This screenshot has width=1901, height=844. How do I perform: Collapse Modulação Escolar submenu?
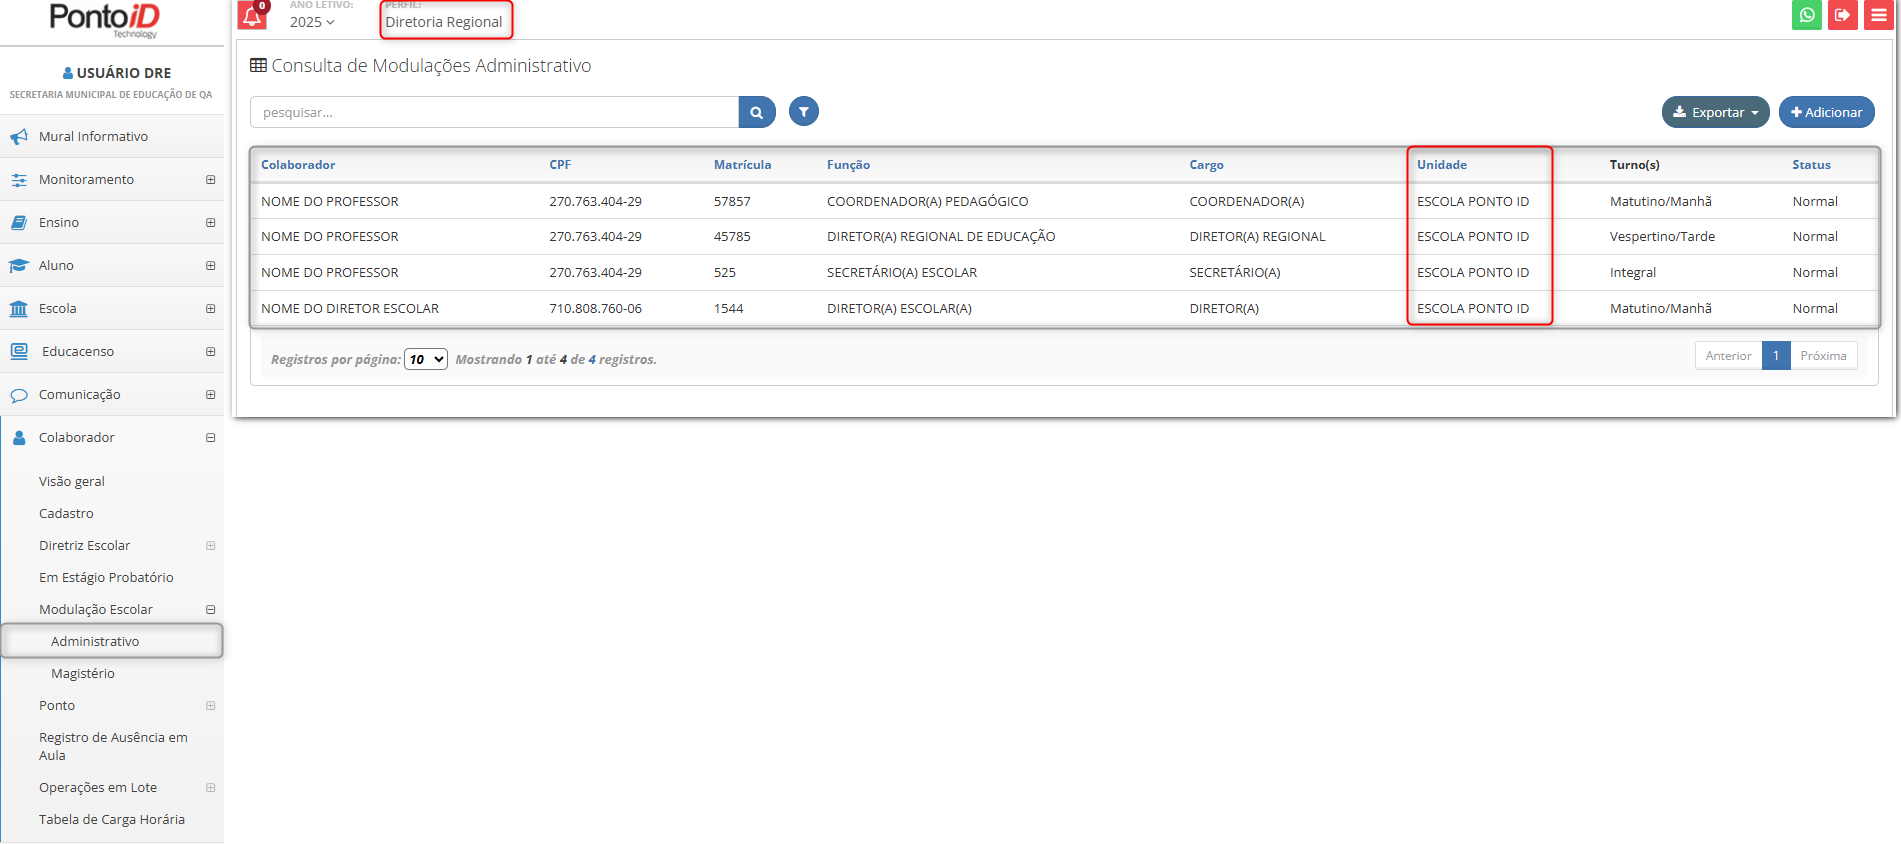(x=210, y=610)
